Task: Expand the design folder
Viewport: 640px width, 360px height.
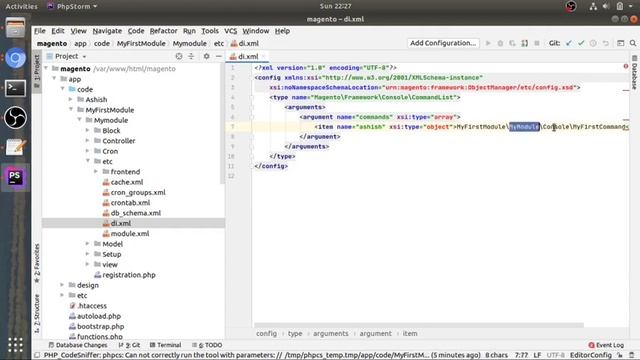Action: tap(62, 285)
